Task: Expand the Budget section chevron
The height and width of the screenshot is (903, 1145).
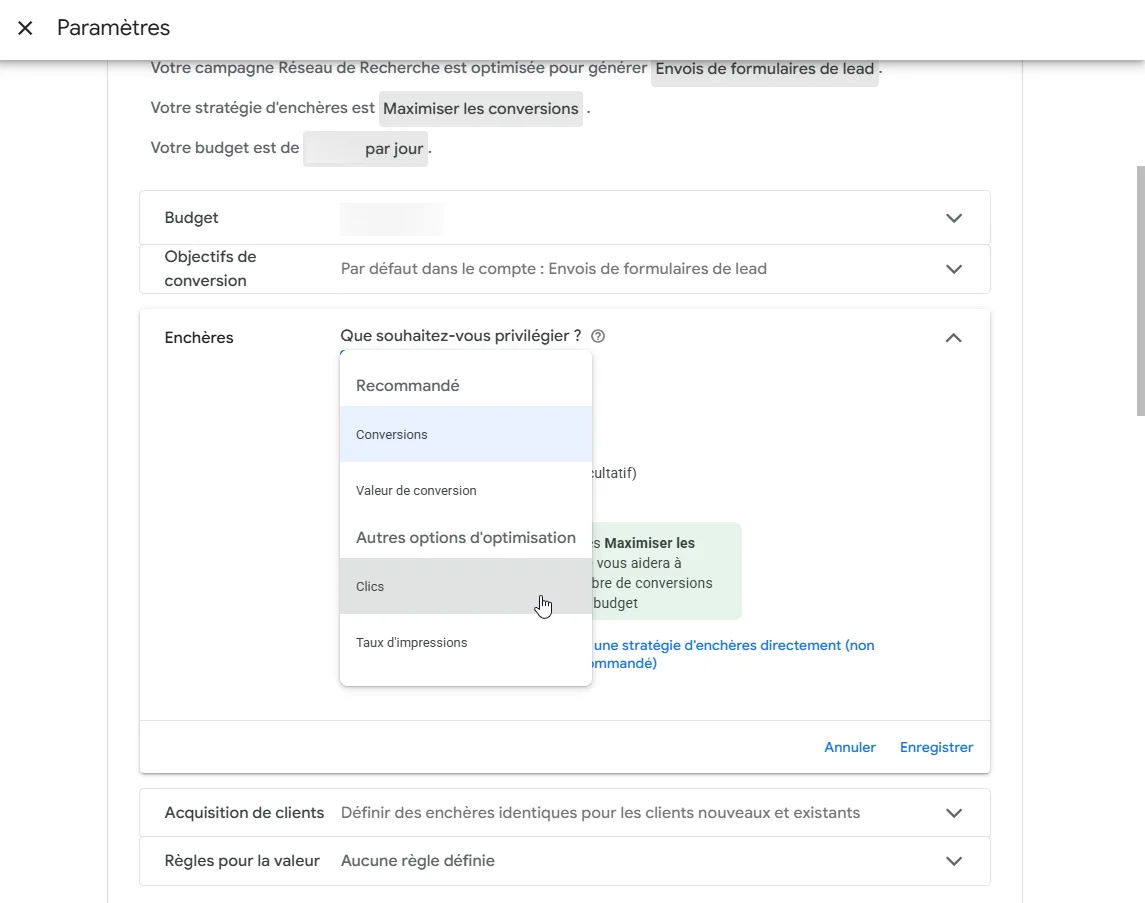Action: pos(953,218)
